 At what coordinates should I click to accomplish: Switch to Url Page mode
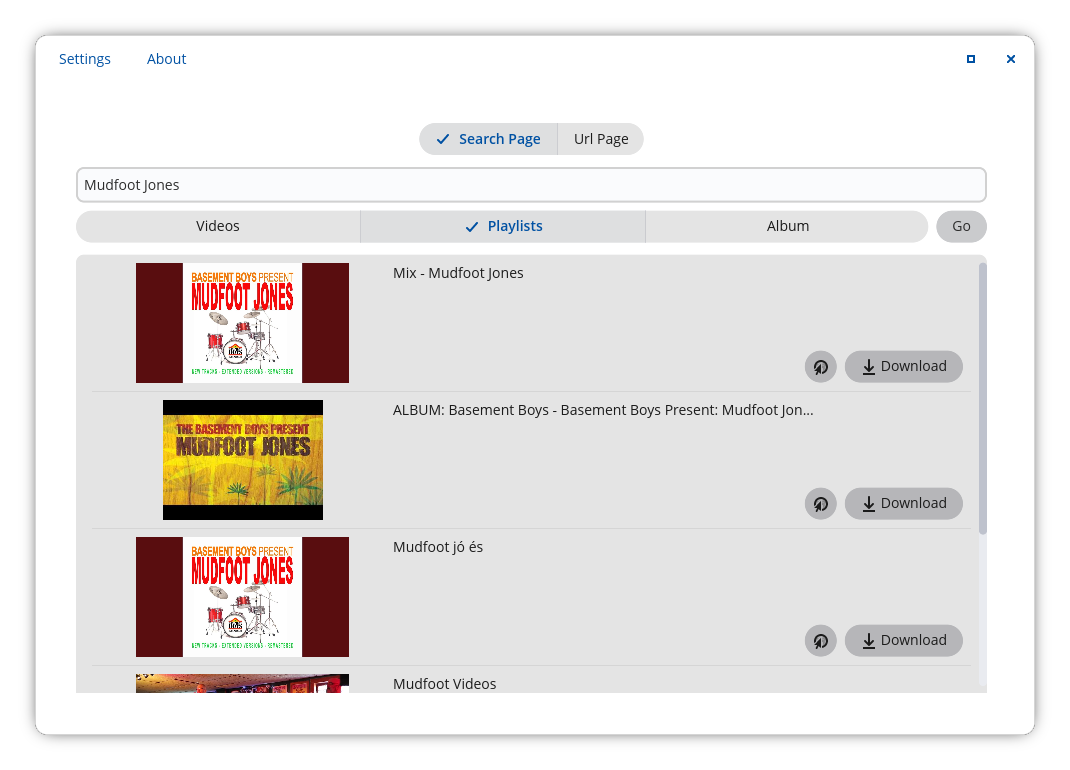tap(600, 139)
